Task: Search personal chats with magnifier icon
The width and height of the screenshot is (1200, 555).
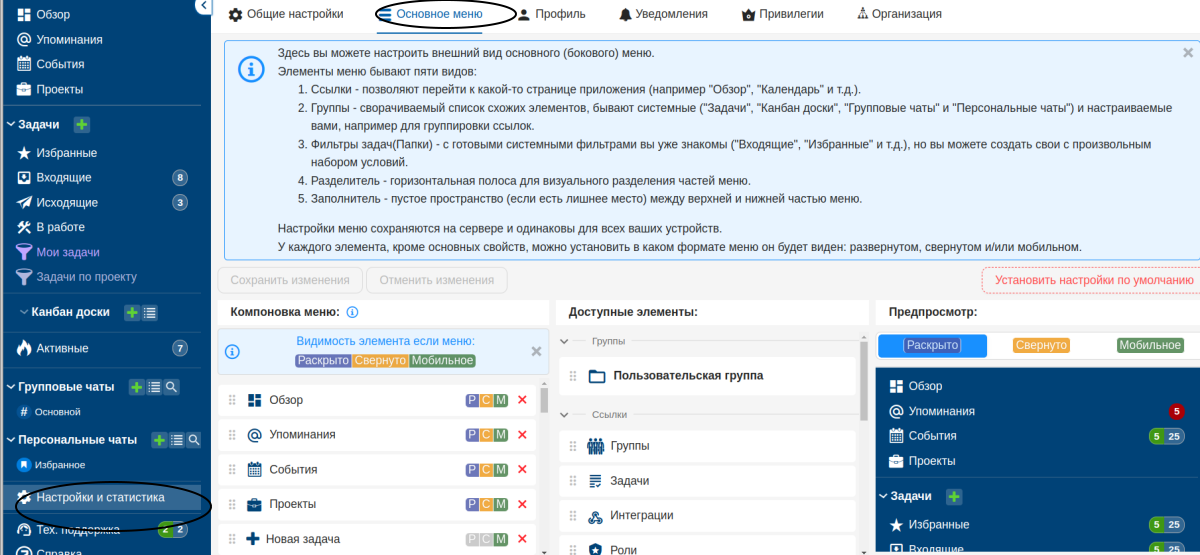Action: click(x=194, y=440)
